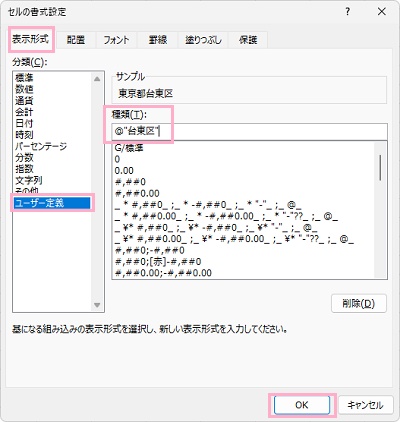
Task: Select ユーザー定義 category
Action: pos(52,203)
